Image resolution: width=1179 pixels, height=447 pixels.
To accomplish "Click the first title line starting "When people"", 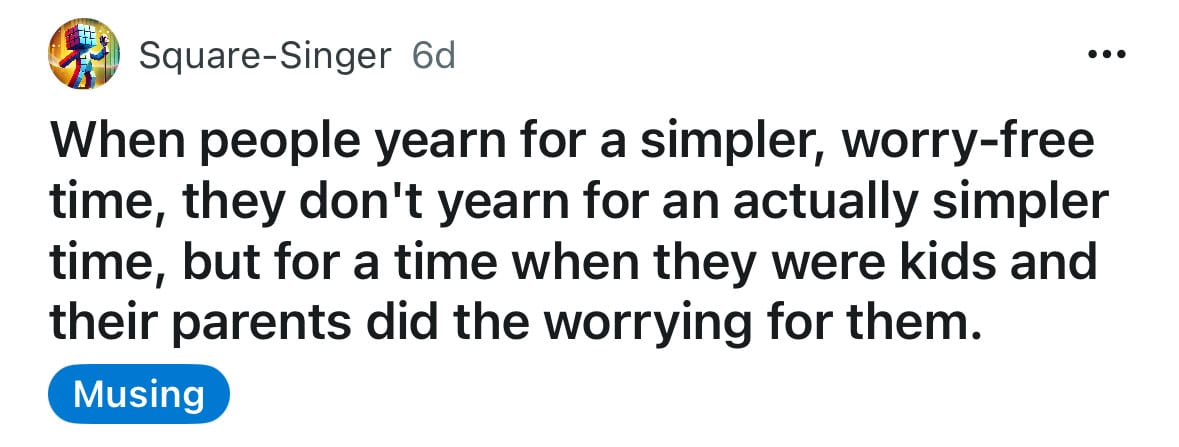I will [x=571, y=143].
